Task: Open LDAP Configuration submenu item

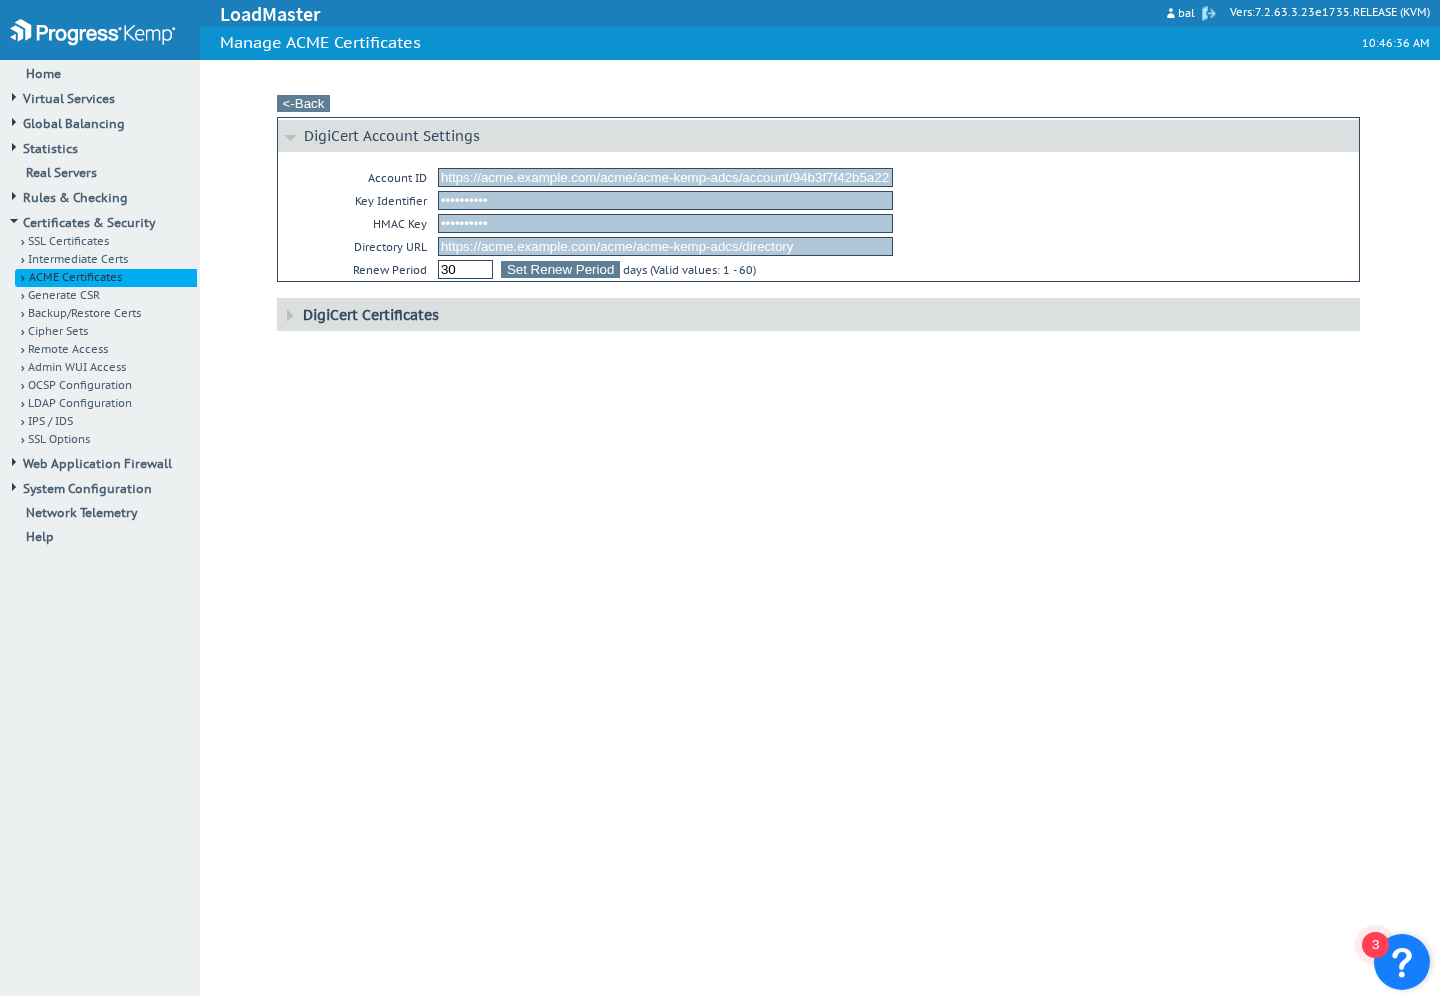Action: (80, 403)
